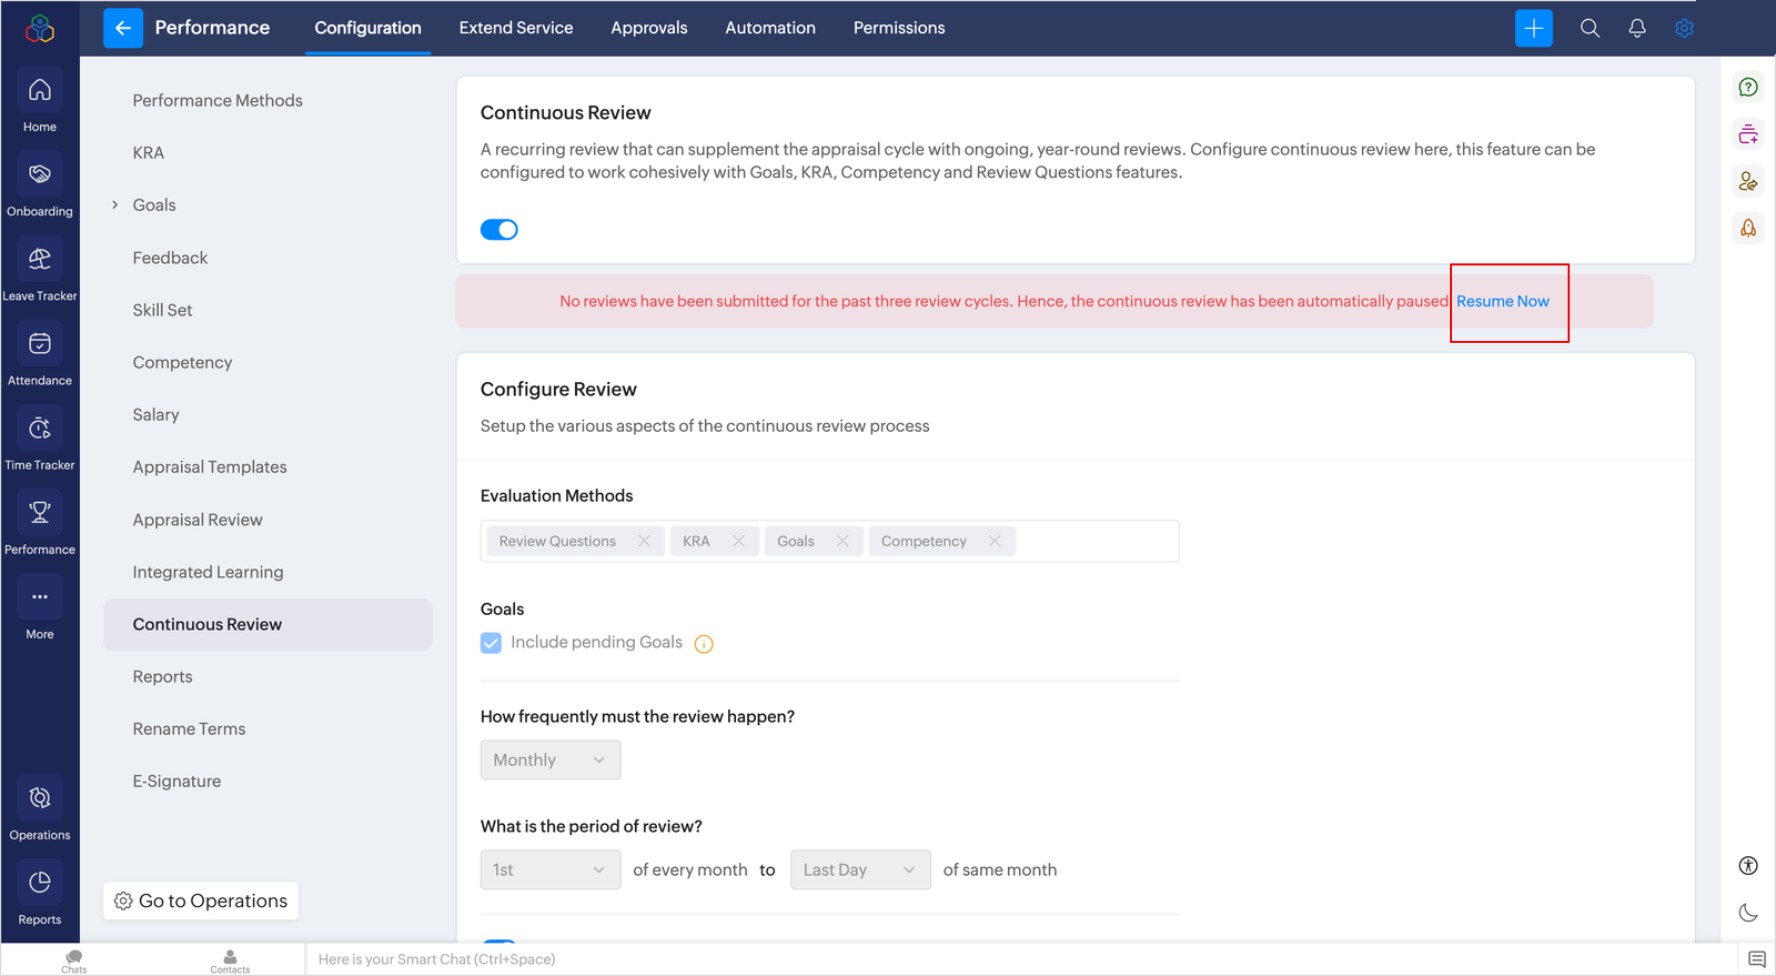Viewport: 1776px width, 976px height.
Task: Expand the Goals sidebar section
Action: 115,205
